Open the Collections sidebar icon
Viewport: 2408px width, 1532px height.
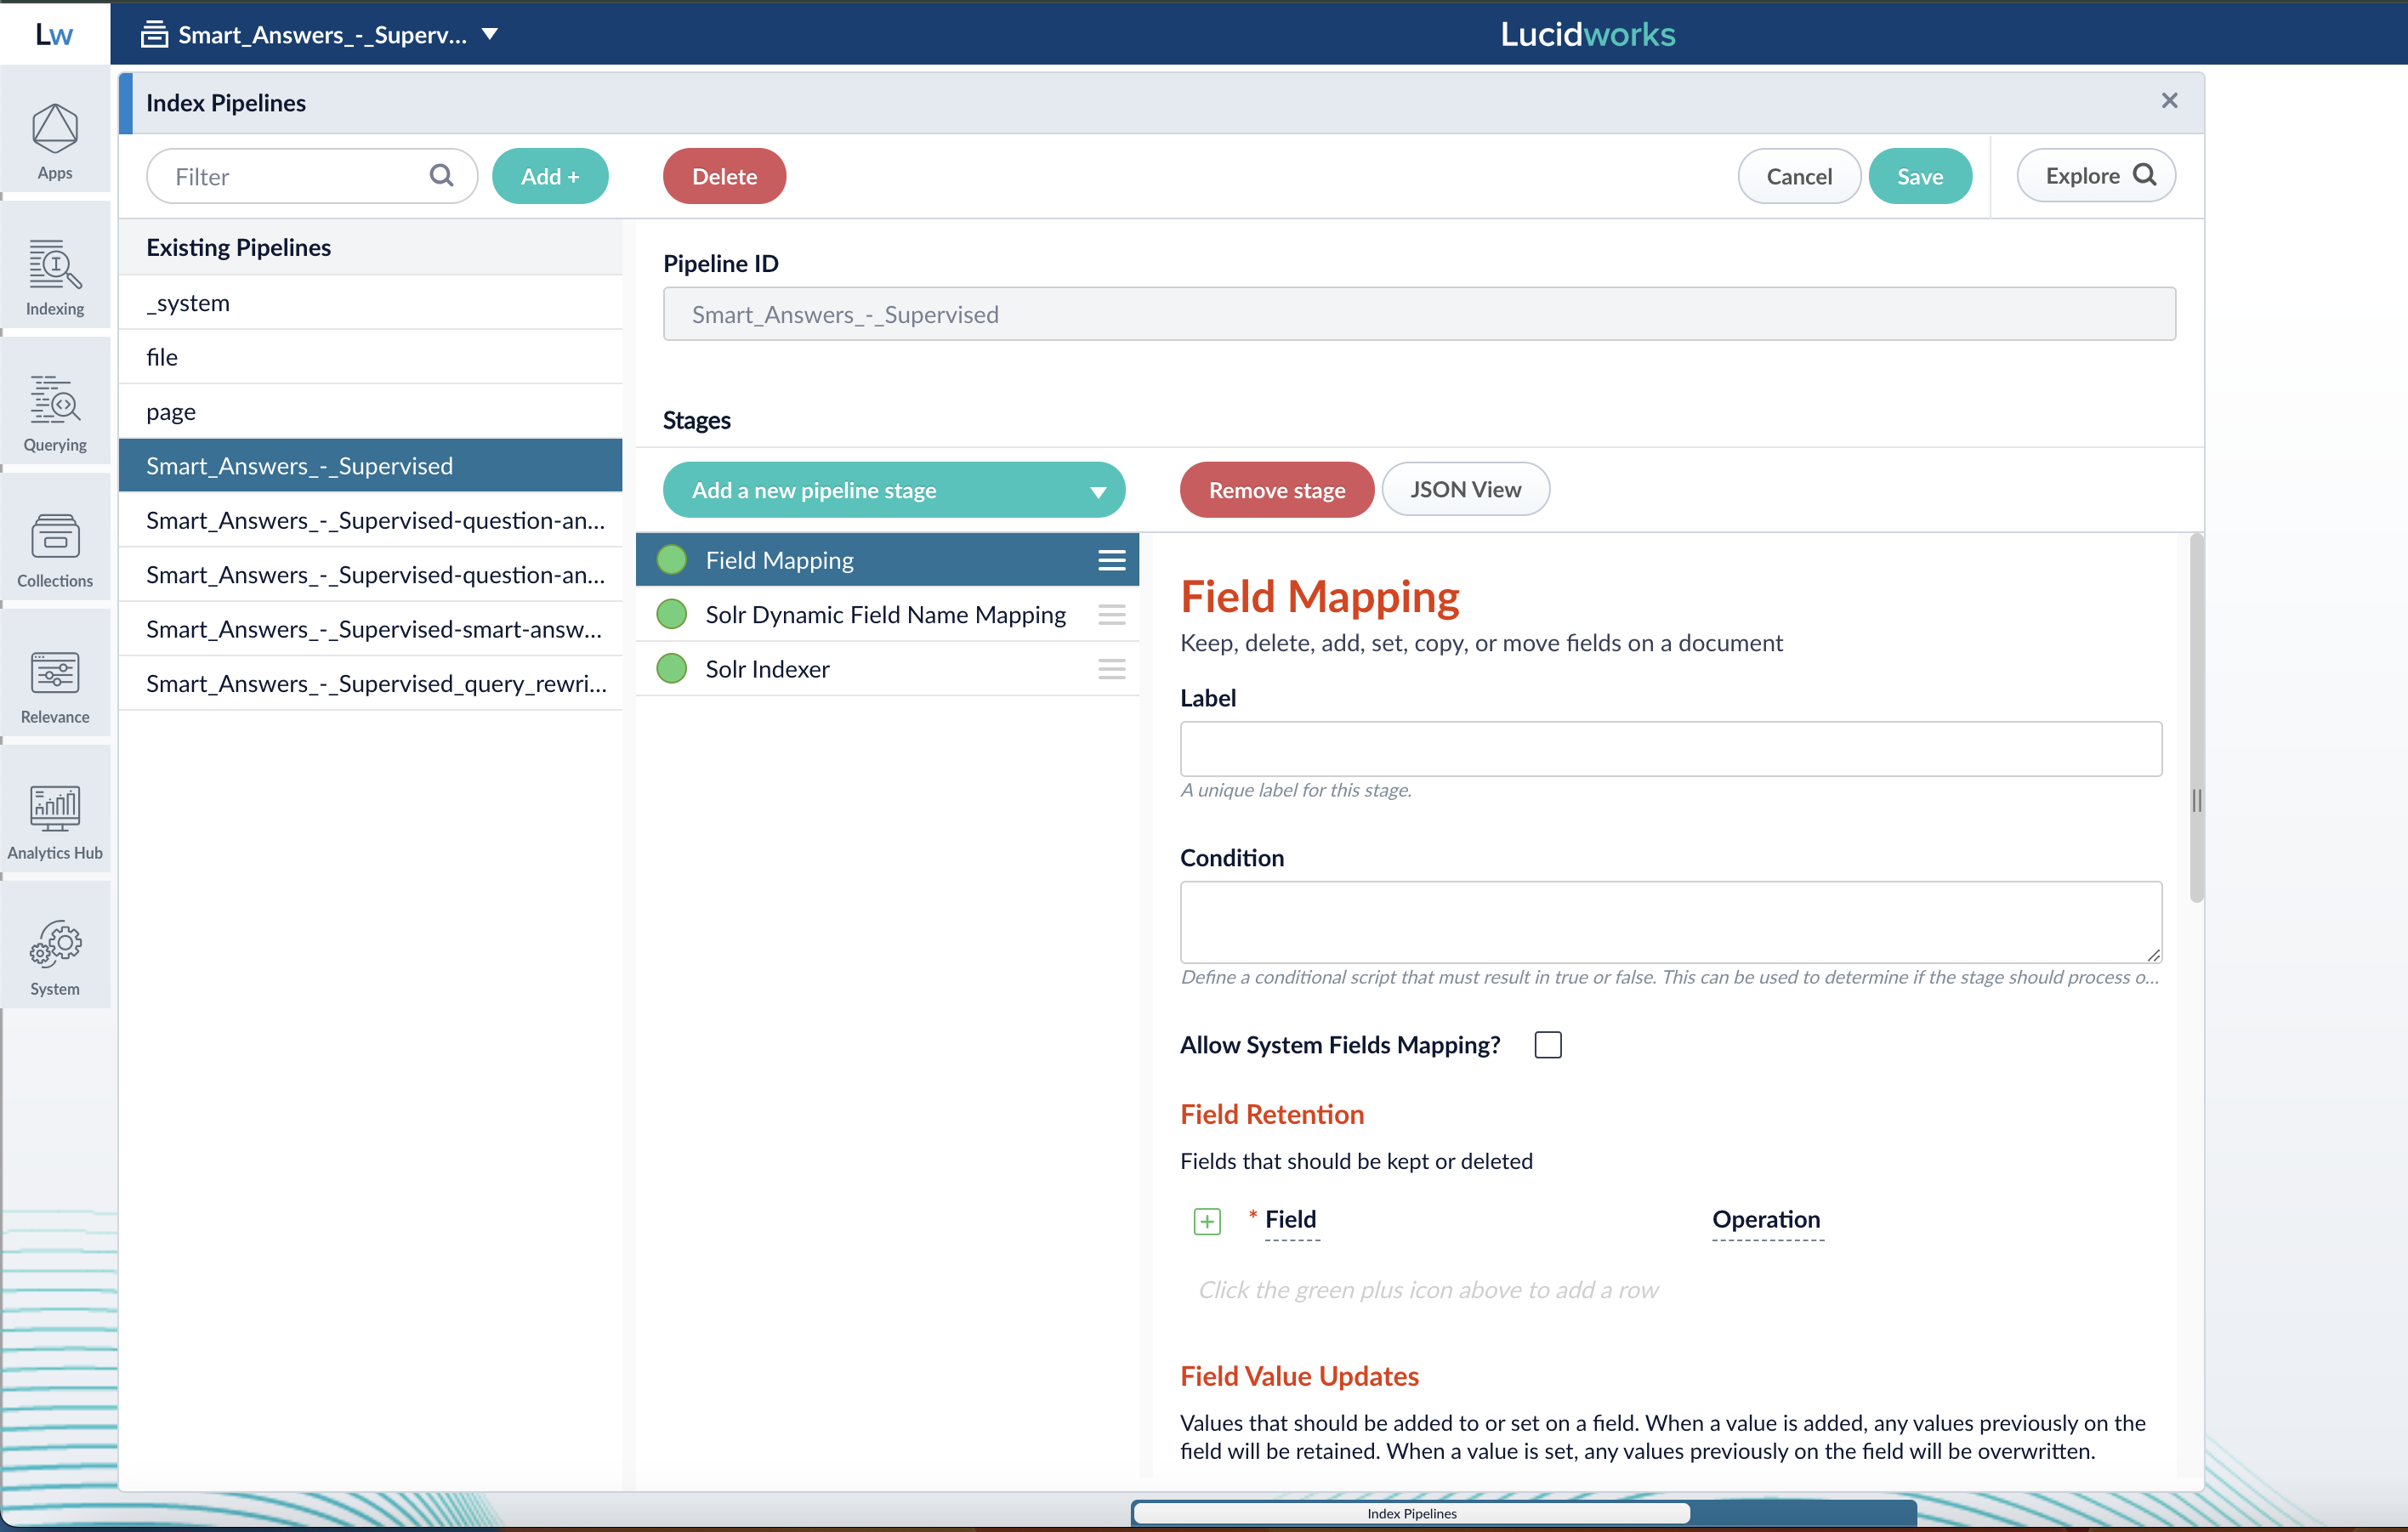(x=55, y=548)
